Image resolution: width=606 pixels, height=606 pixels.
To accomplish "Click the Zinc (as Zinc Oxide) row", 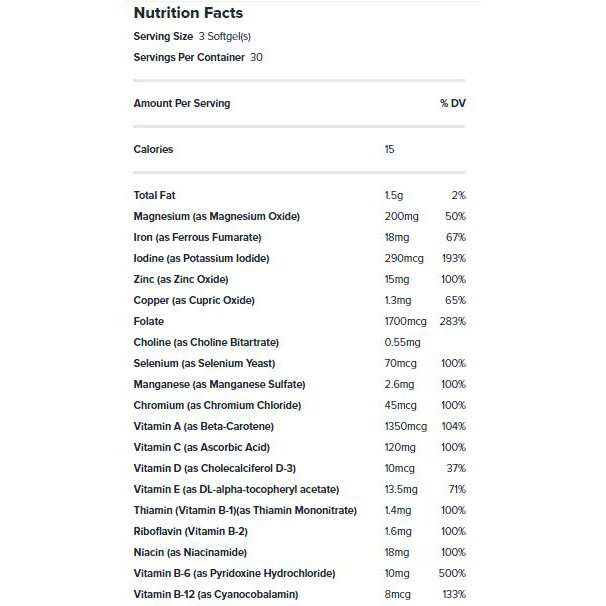I will (299, 279).
